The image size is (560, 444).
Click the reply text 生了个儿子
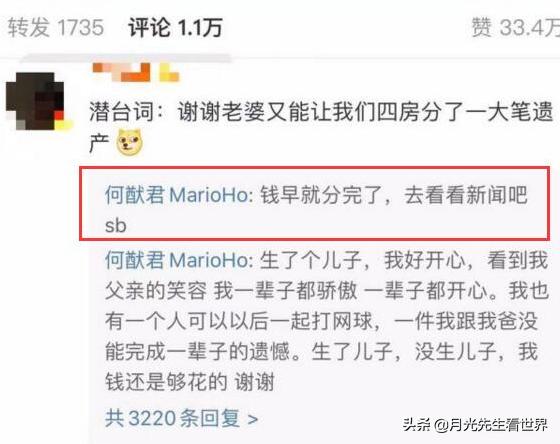[x=310, y=260]
